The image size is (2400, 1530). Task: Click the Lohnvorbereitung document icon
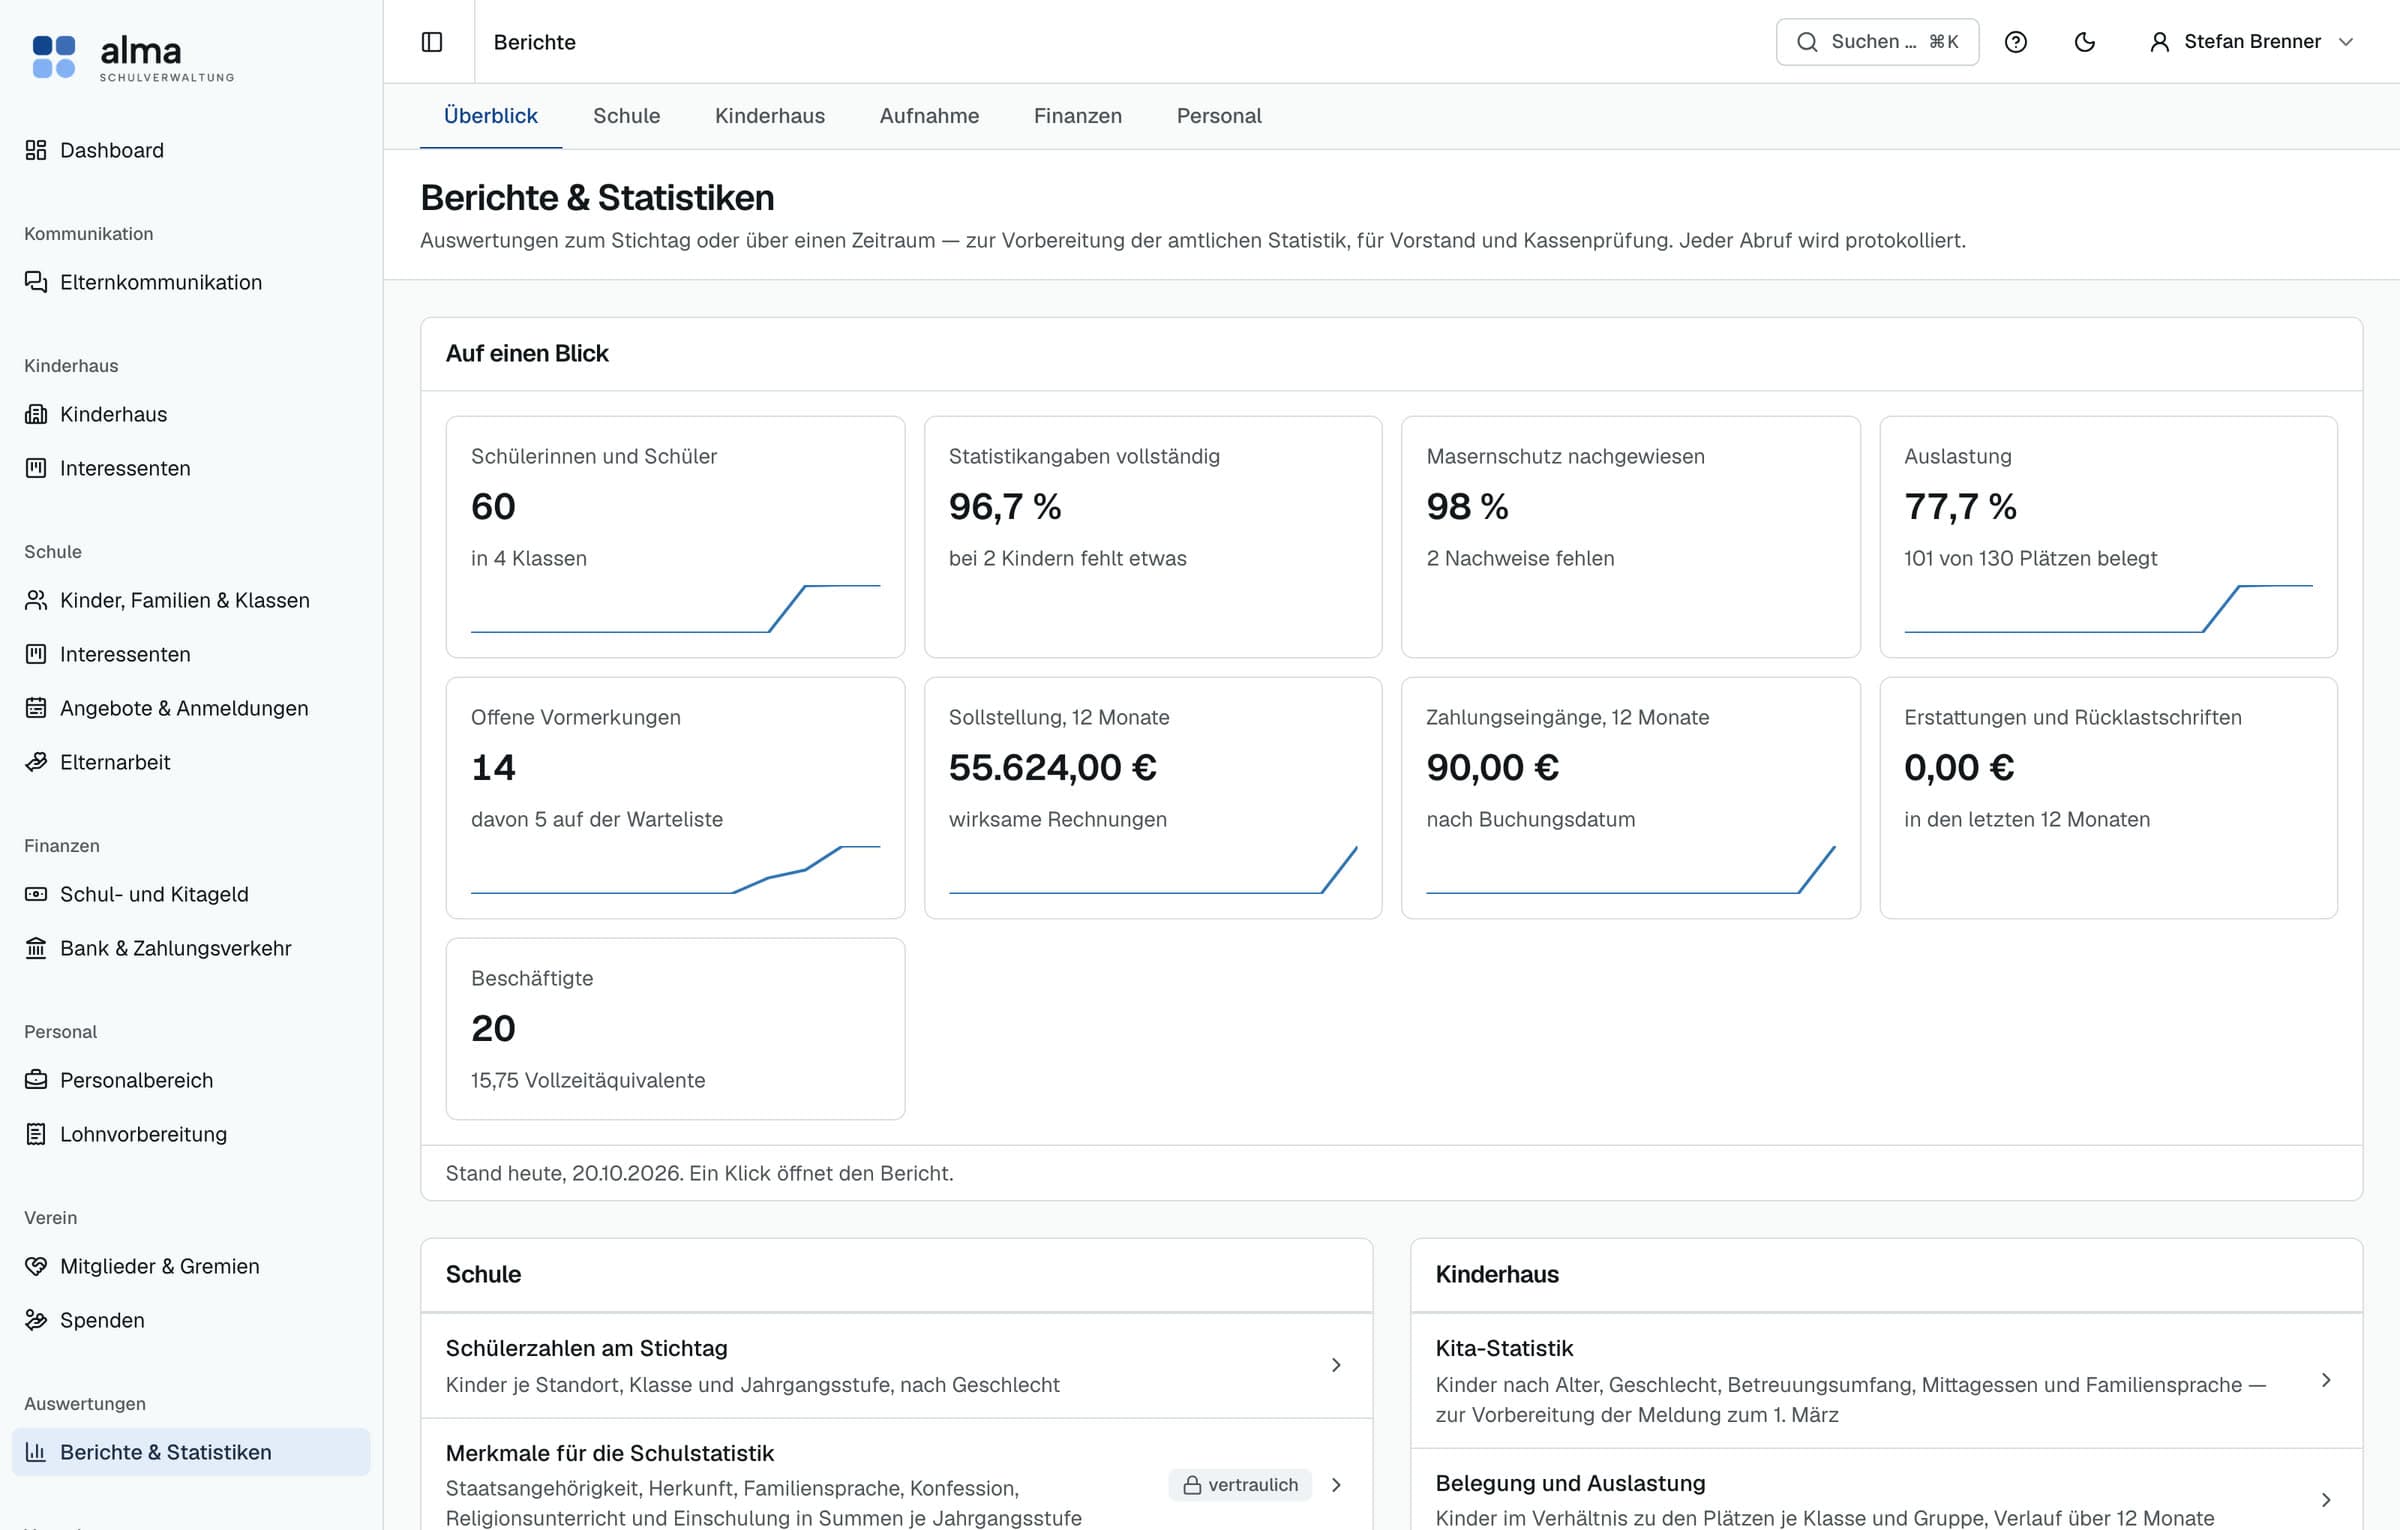[36, 1134]
